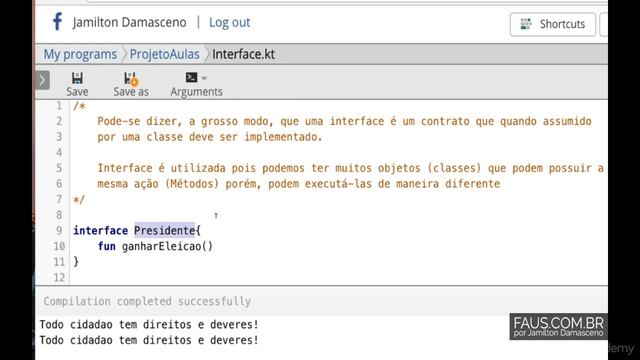The height and width of the screenshot is (360, 640).
Task: Click line number 9 in gutter
Action: 59,231
